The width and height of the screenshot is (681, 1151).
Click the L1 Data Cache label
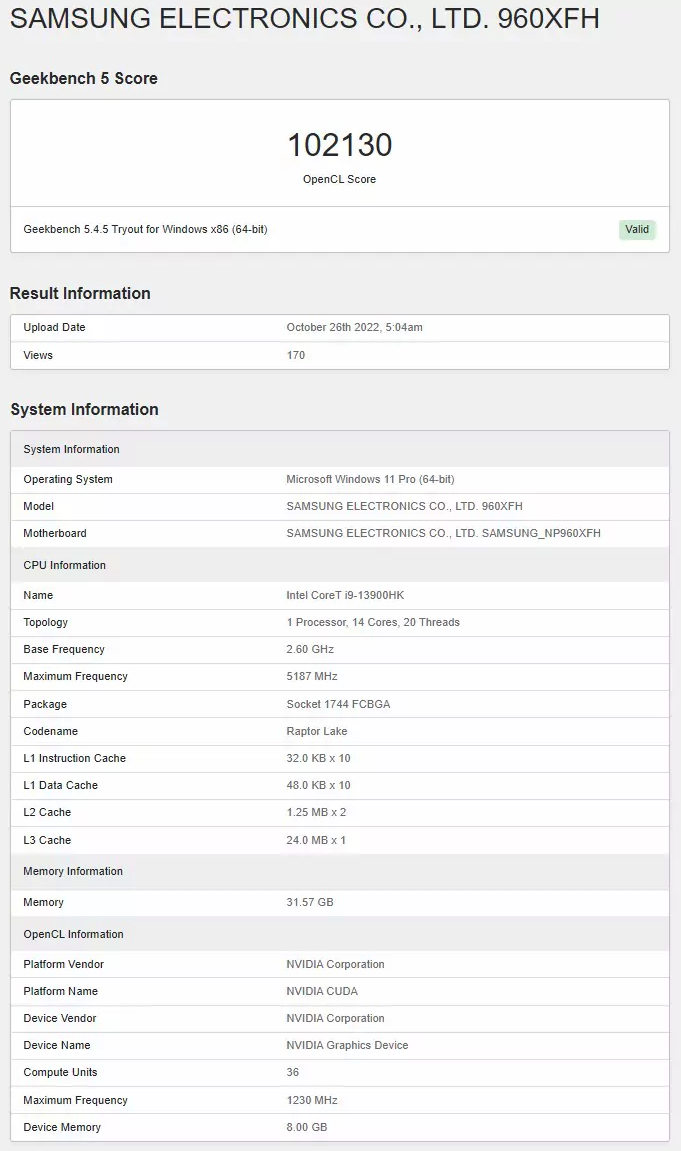[x=61, y=786]
